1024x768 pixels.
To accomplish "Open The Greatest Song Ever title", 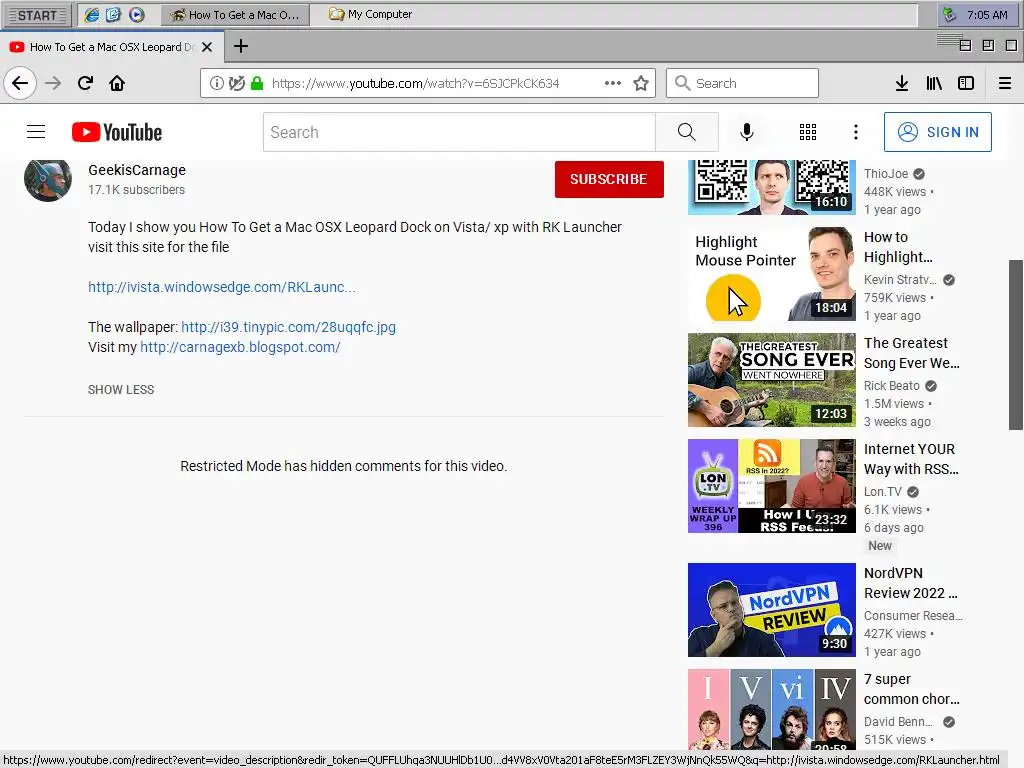I will [x=912, y=353].
